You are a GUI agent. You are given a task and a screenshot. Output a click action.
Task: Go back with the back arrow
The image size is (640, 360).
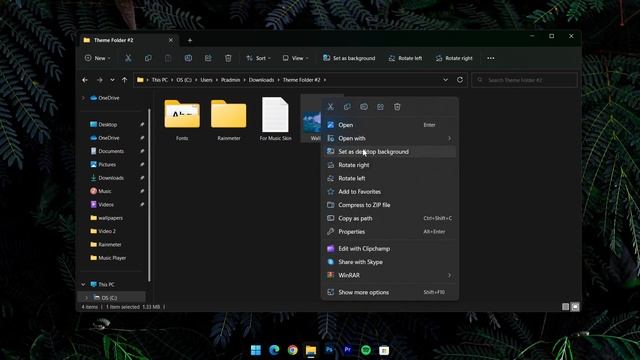click(x=85, y=80)
